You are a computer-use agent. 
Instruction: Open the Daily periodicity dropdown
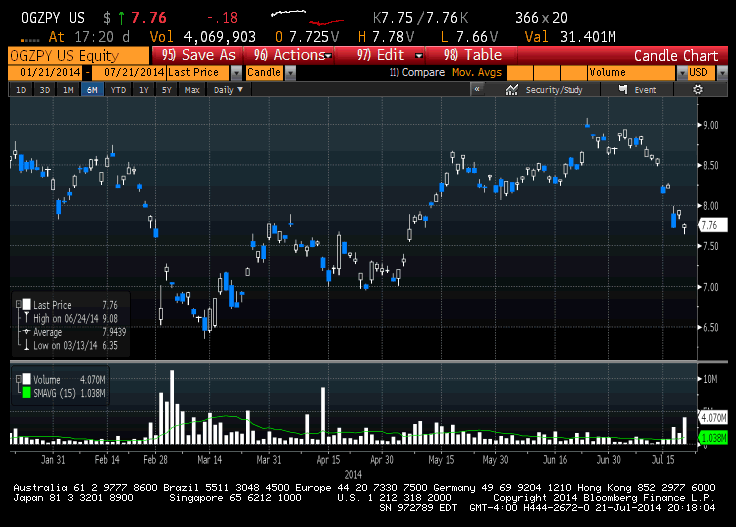pyautogui.click(x=228, y=90)
